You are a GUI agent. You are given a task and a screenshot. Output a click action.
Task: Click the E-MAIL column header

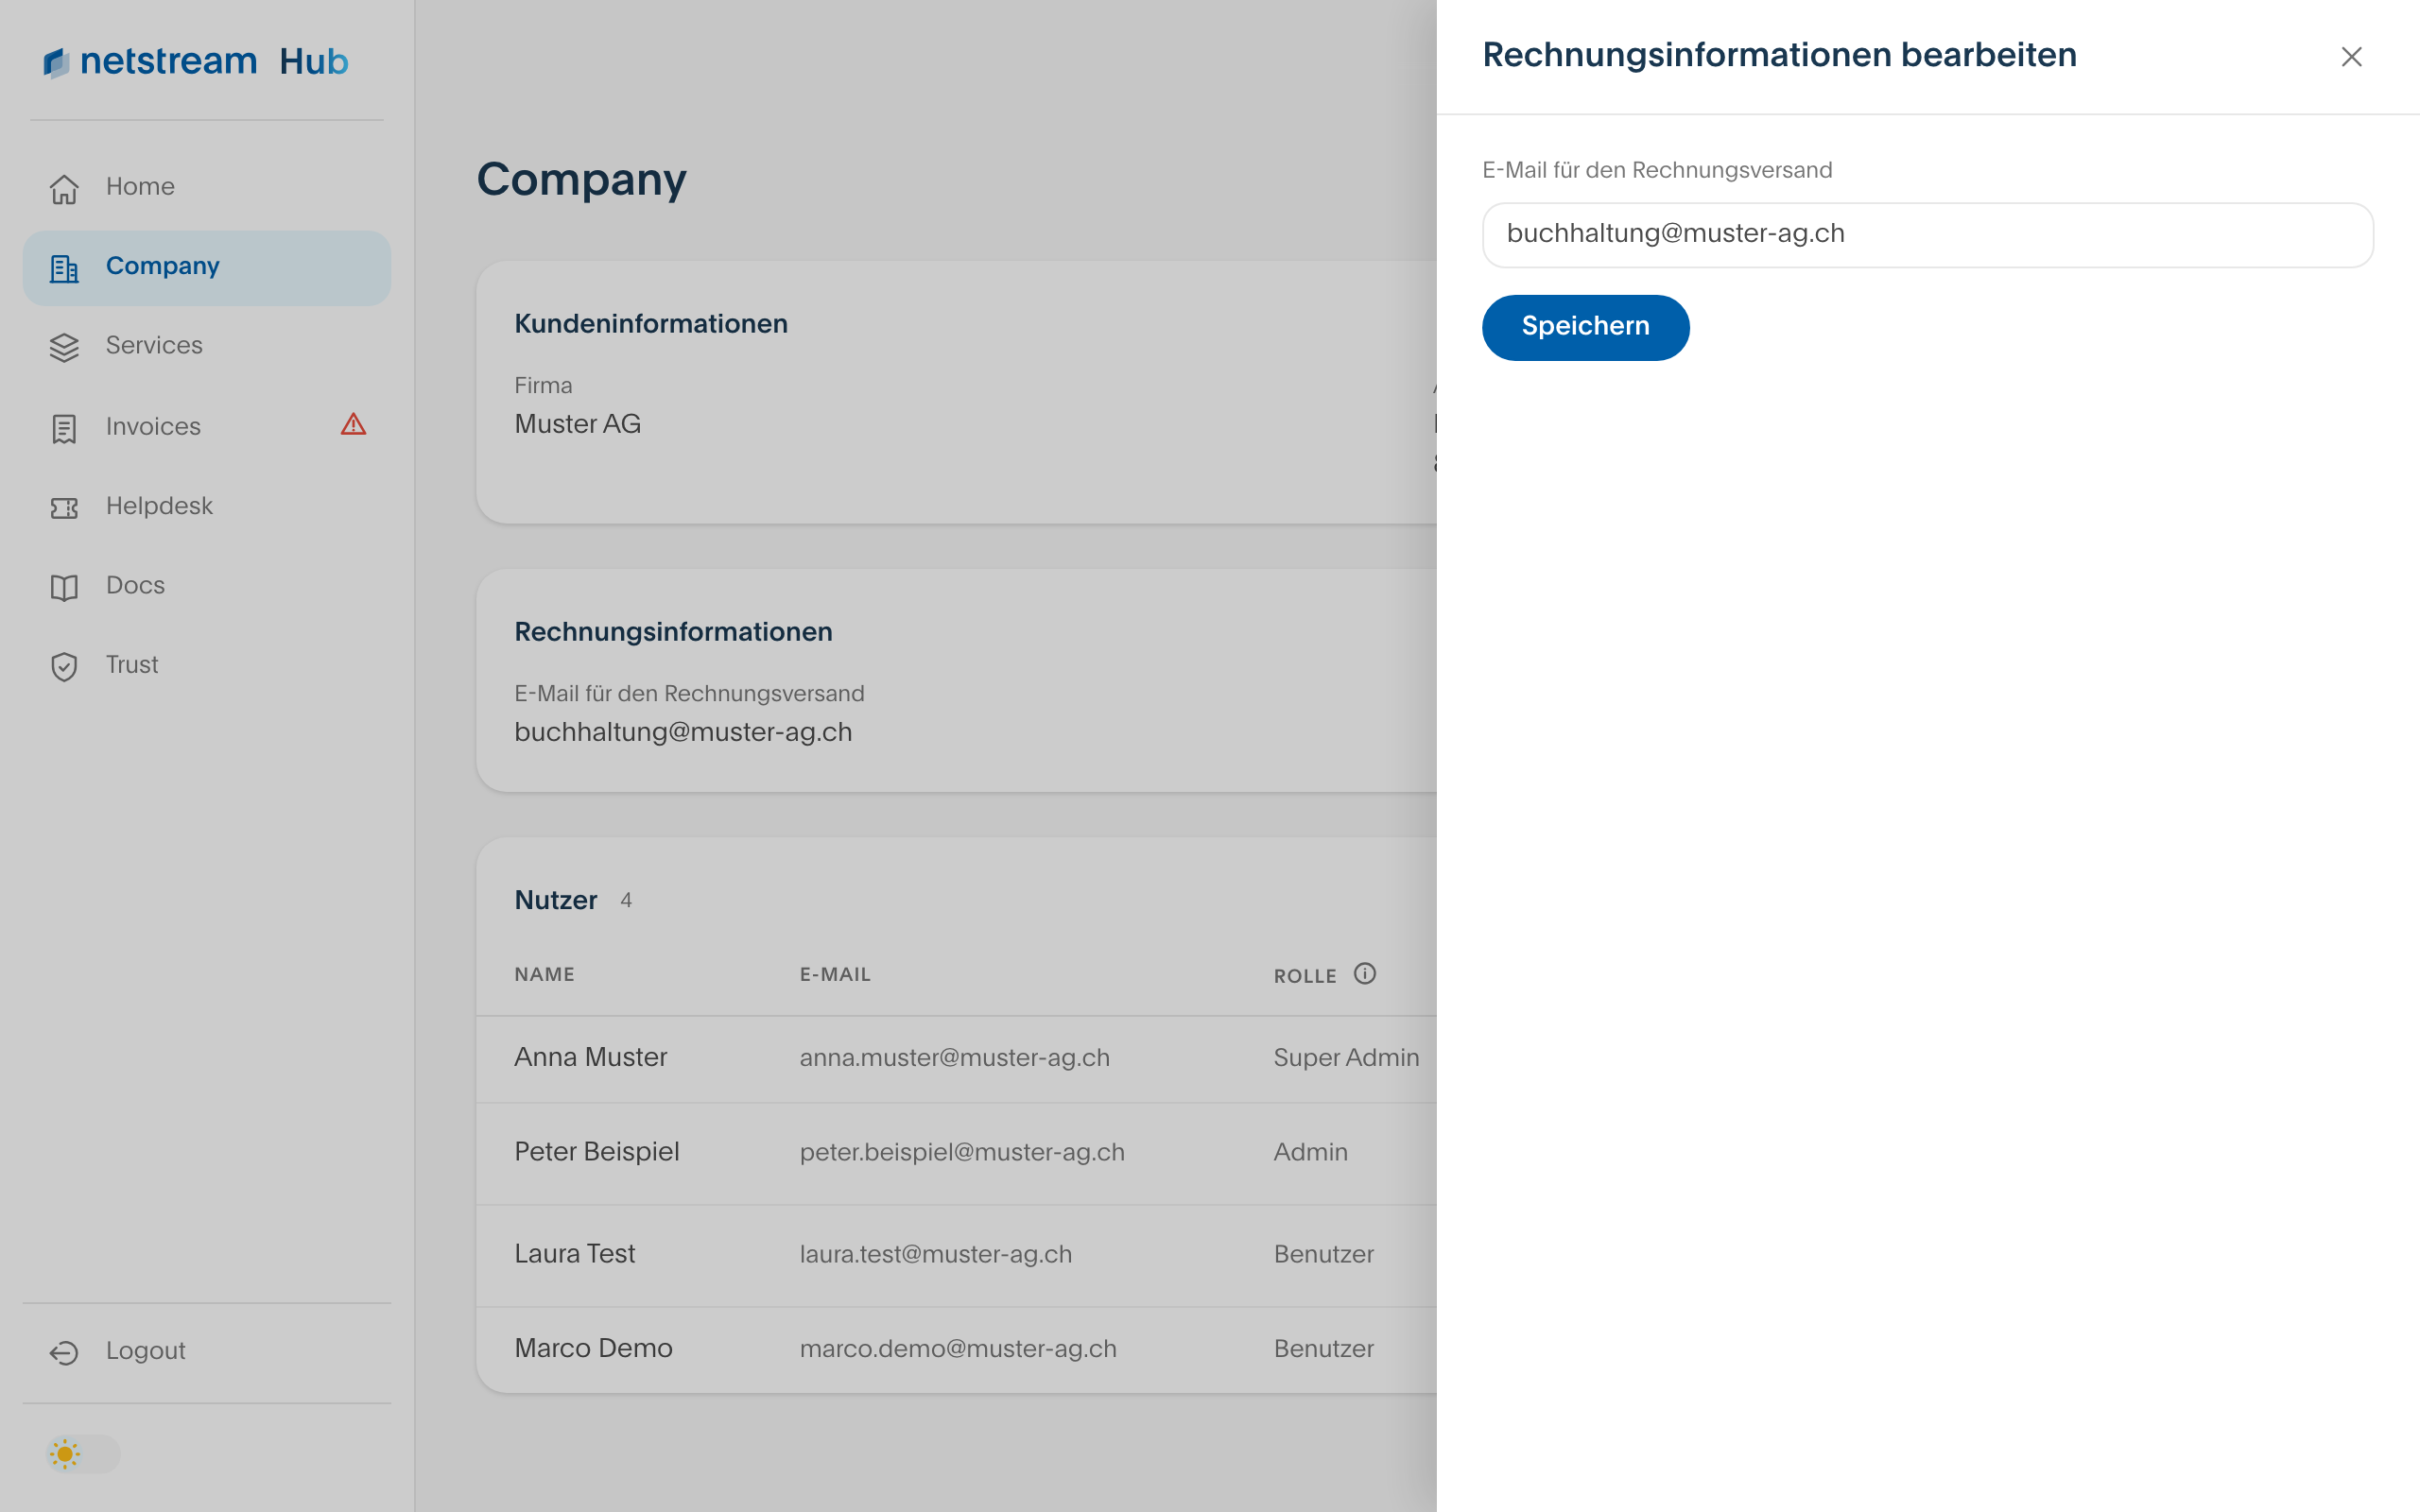[x=835, y=974]
